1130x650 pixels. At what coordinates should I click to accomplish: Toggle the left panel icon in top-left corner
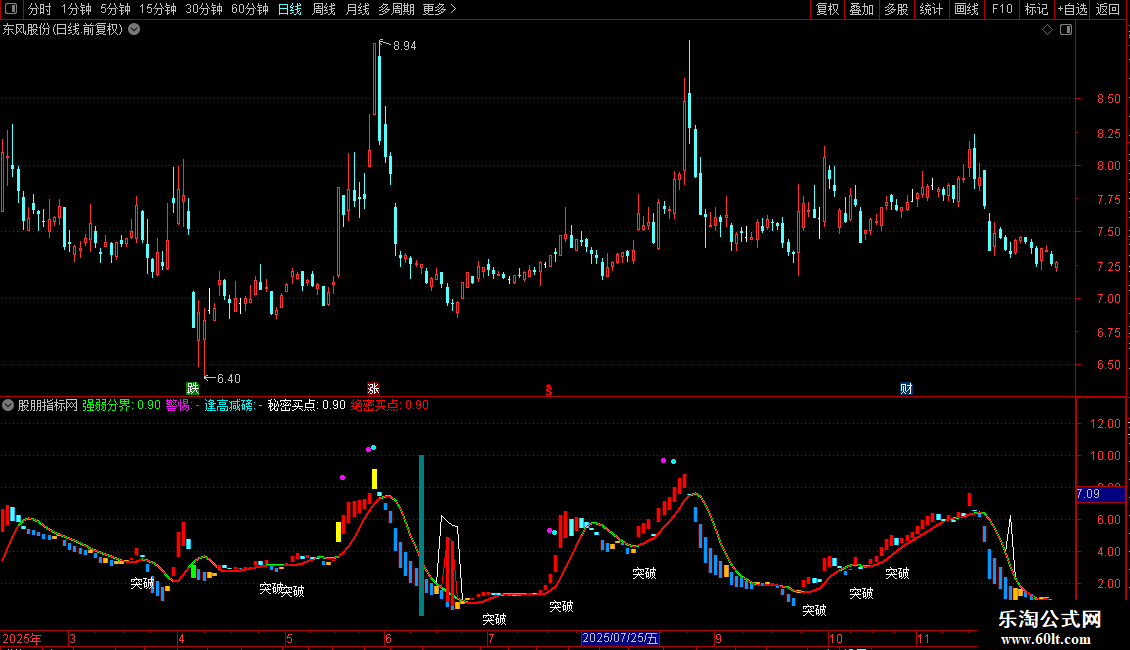click(x=11, y=9)
